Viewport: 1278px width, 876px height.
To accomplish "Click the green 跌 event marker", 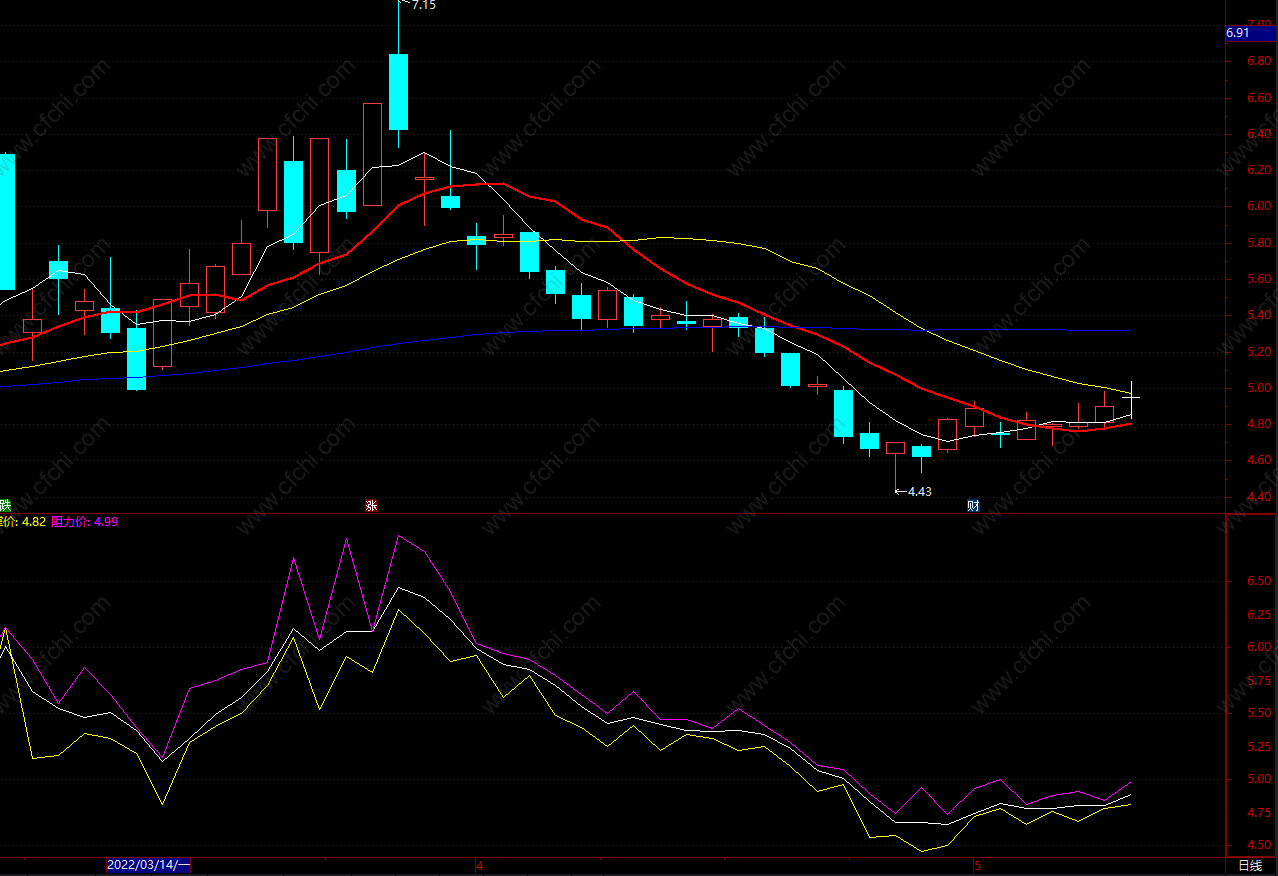I will click(4, 505).
